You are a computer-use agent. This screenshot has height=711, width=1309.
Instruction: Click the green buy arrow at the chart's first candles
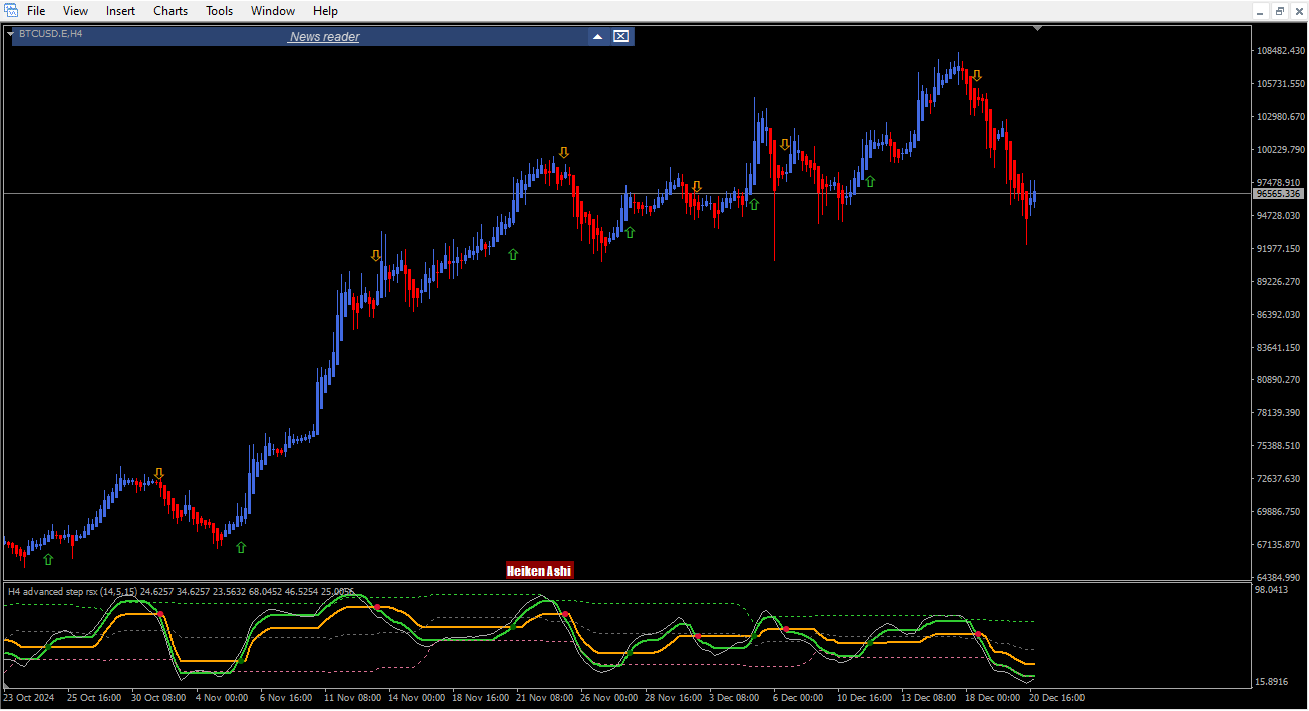[x=48, y=559]
